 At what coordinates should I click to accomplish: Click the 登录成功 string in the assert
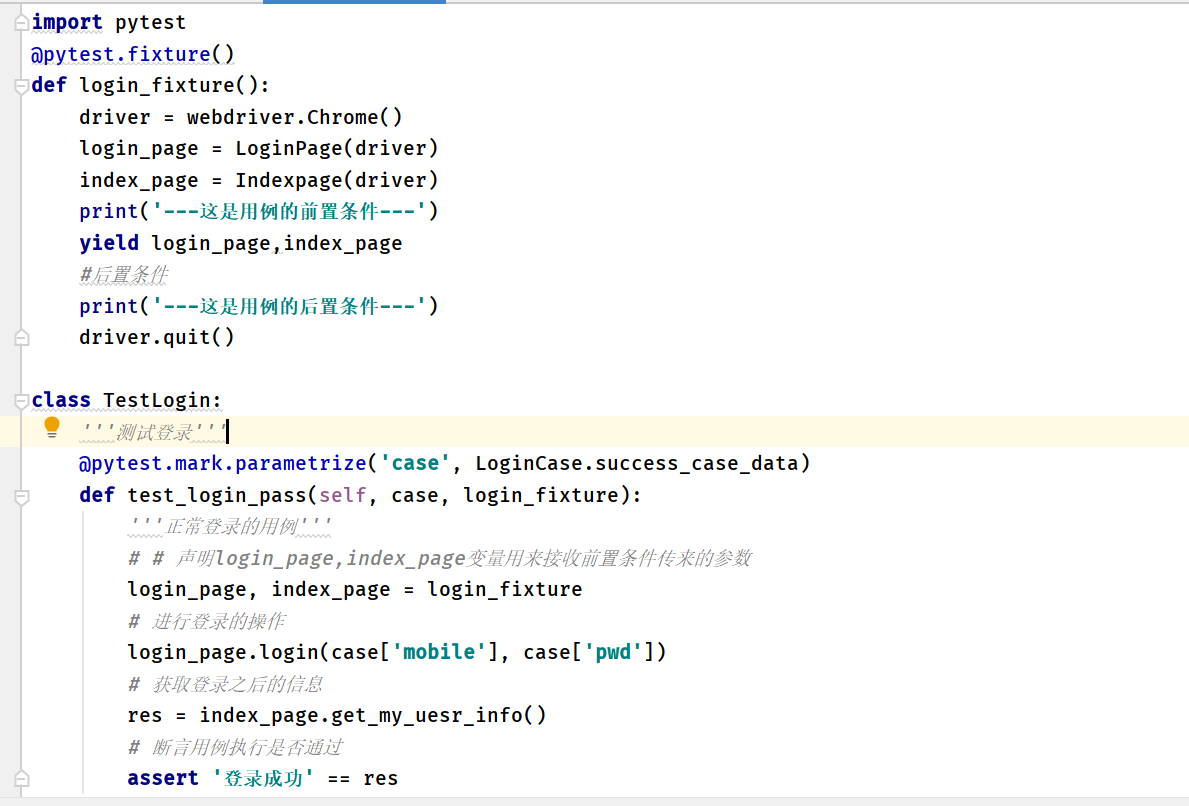pos(263,777)
